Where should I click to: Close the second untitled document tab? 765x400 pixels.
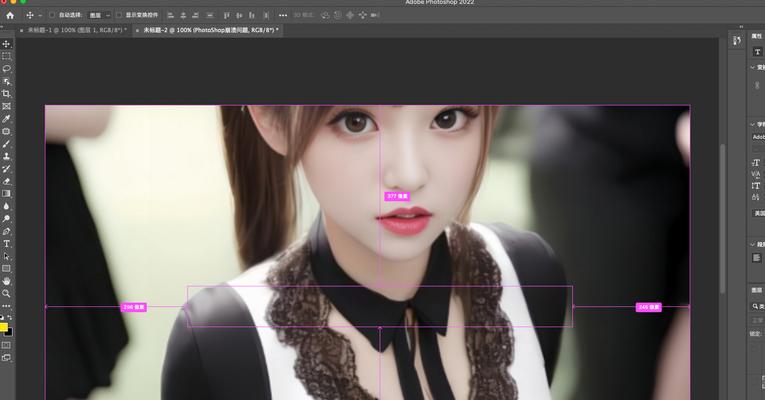point(137,30)
